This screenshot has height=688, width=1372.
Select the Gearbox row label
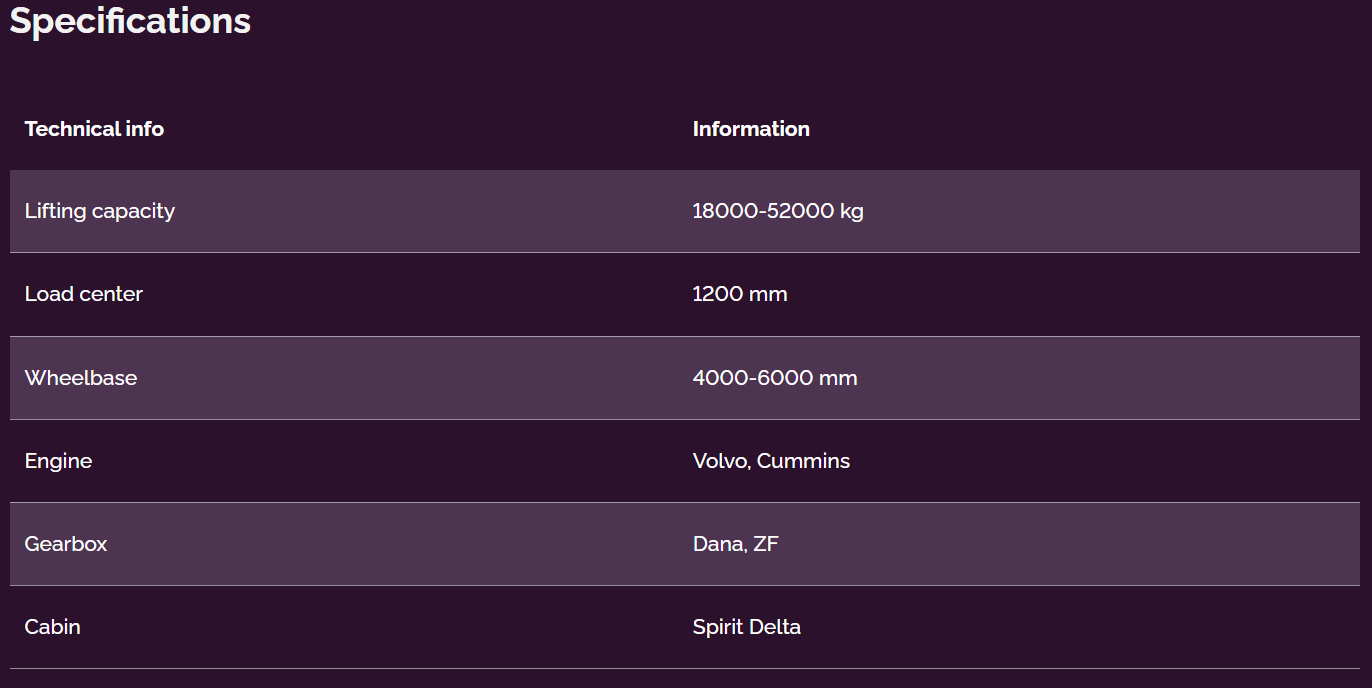click(66, 544)
